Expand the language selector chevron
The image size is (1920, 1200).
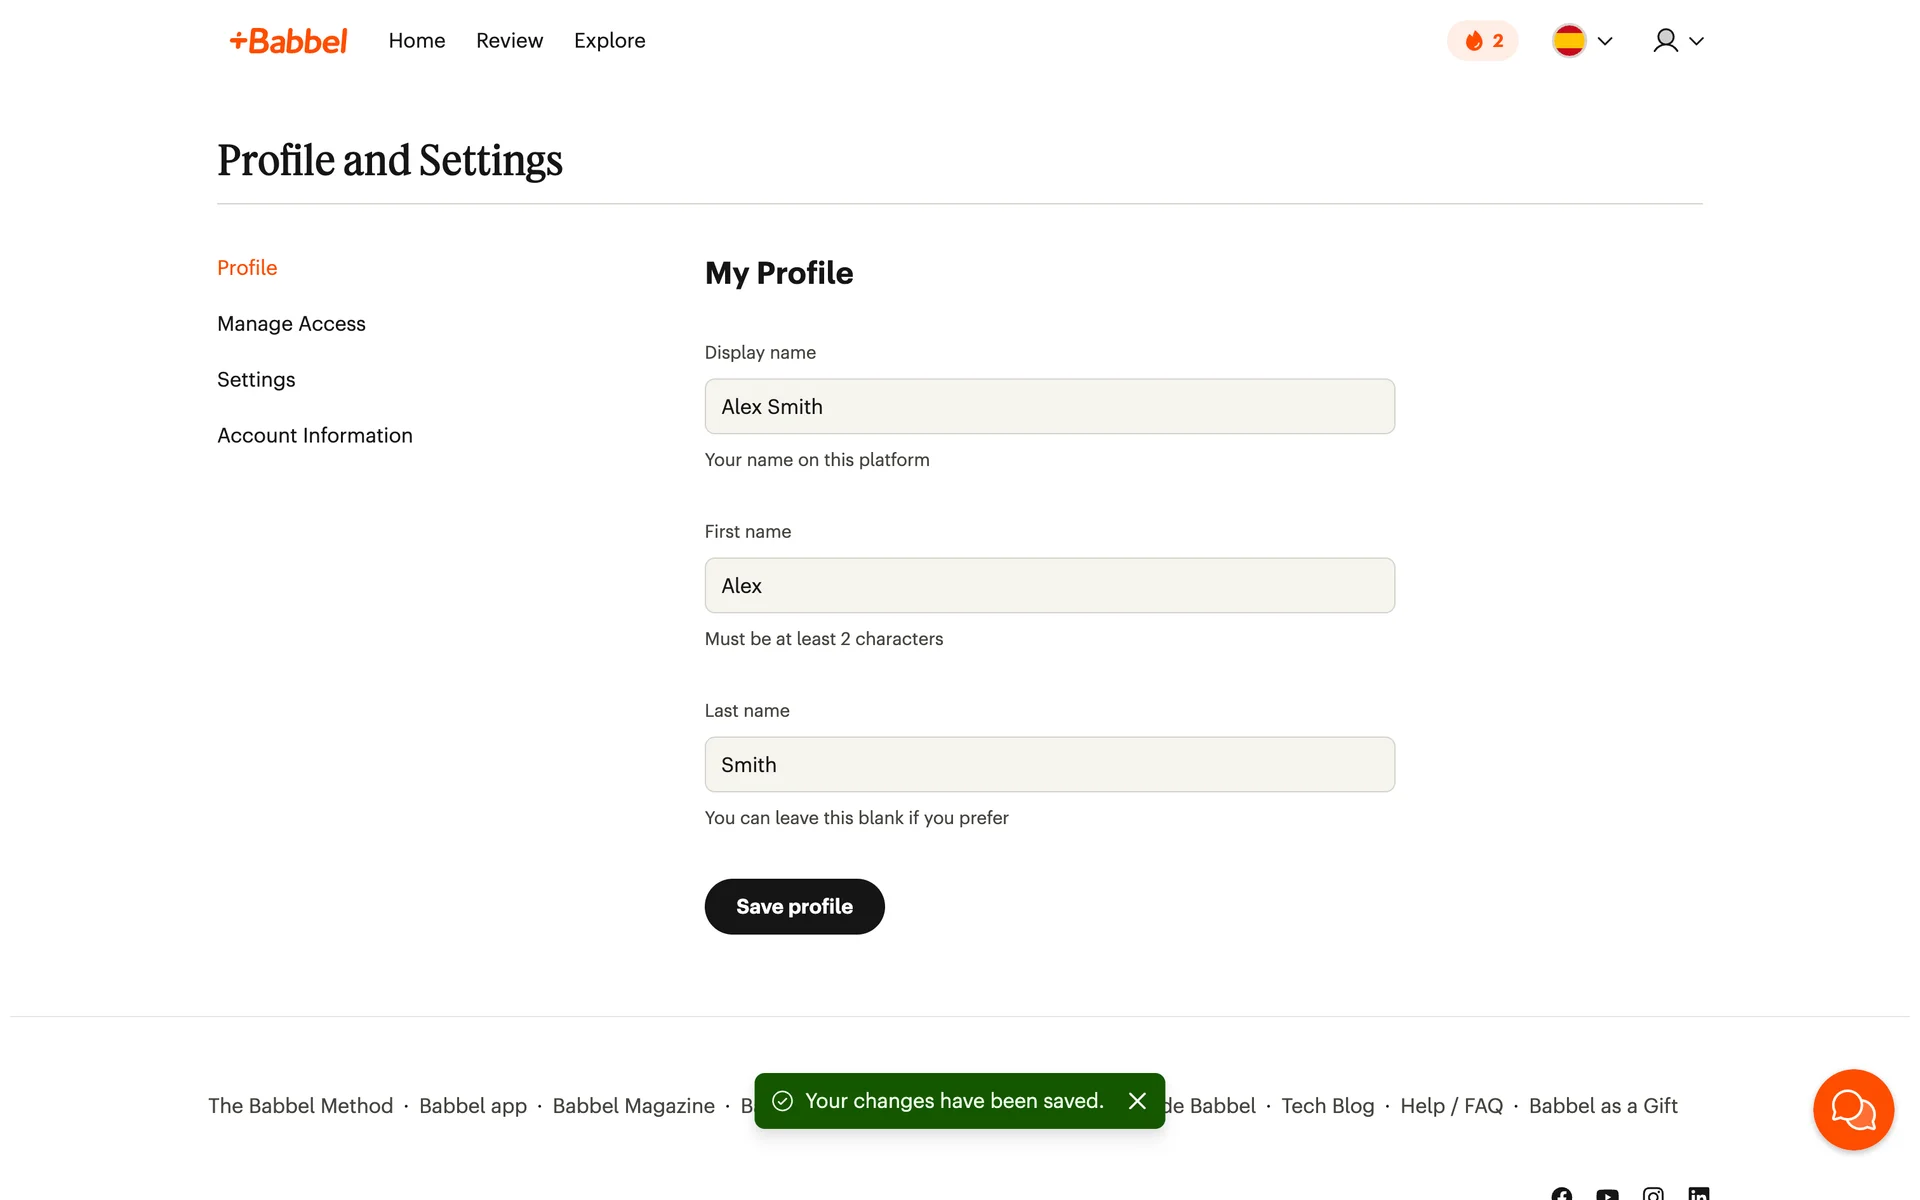pyautogui.click(x=1605, y=41)
